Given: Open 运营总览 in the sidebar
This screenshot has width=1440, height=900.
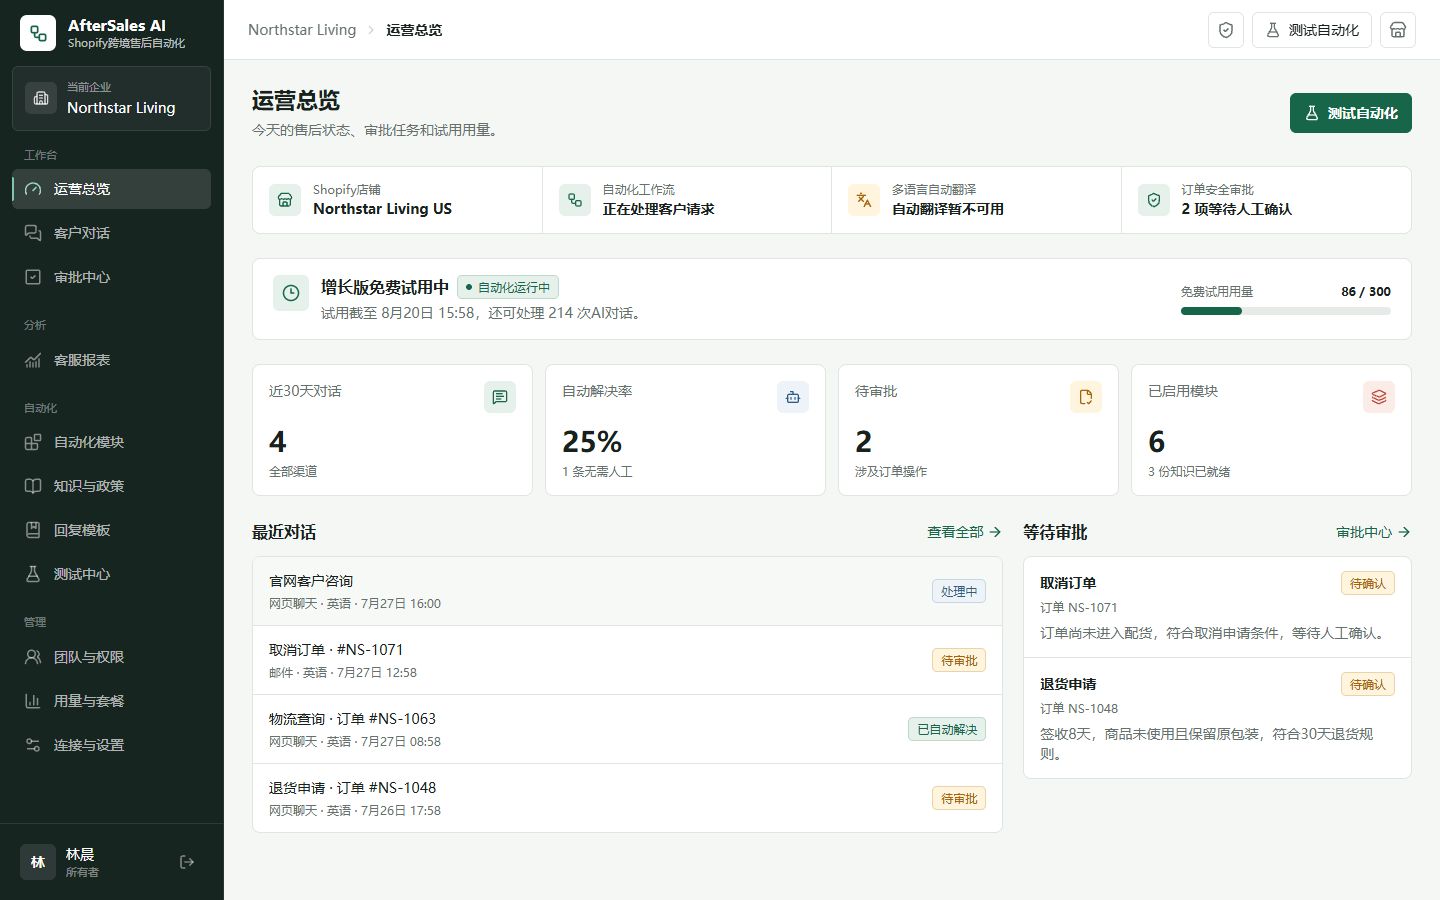Looking at the screenshot, I should 111,189.
